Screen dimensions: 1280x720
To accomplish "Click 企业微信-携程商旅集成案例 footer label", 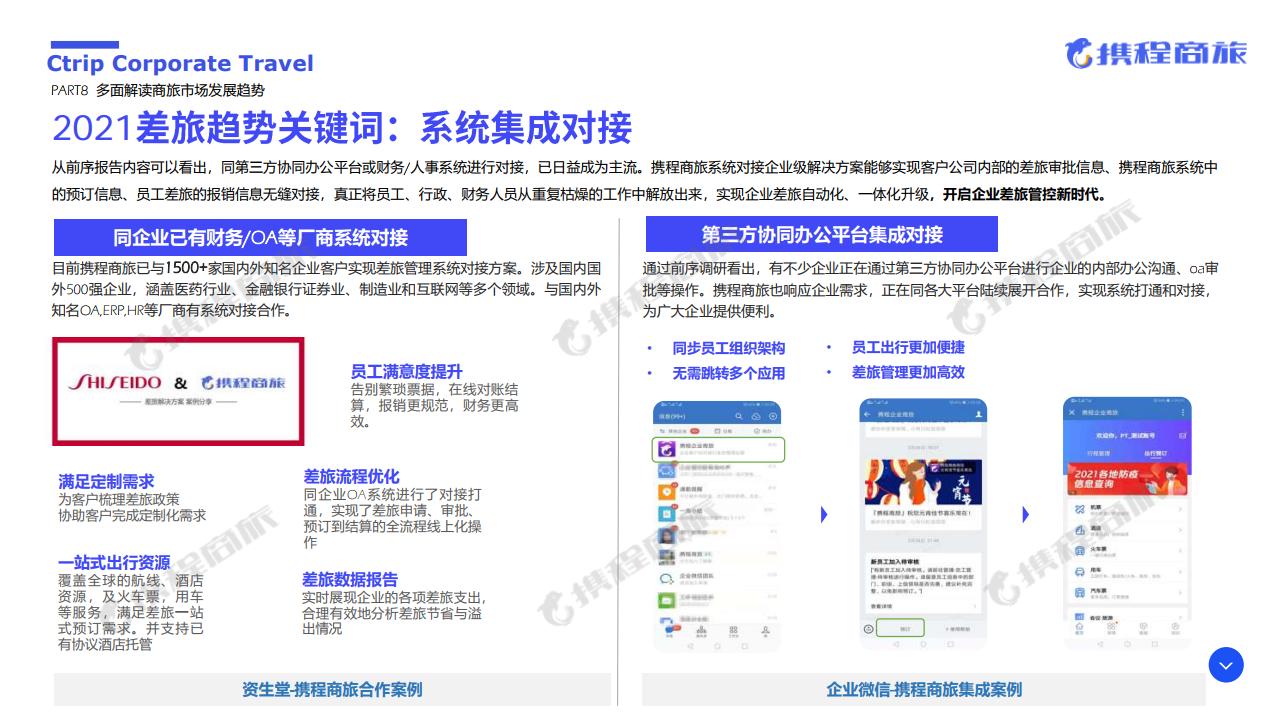I will (924, 689).
